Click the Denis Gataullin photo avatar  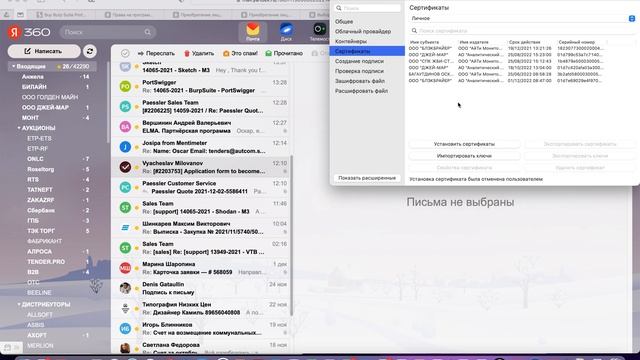coord(125,288)
